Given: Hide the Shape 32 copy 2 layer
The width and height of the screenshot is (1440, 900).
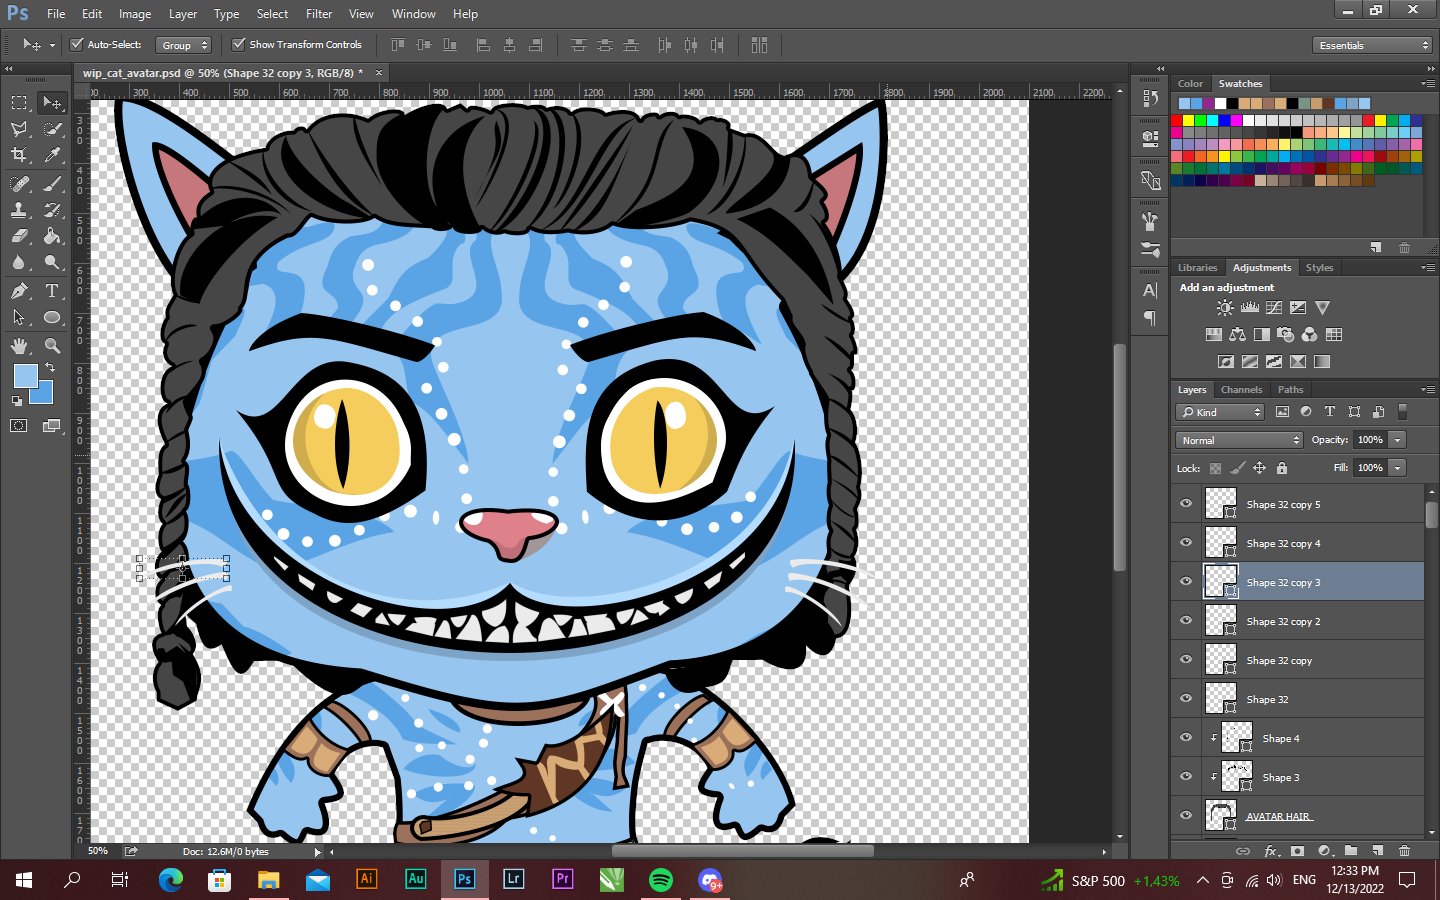Looking at the screenshot, I should 1186,621.
